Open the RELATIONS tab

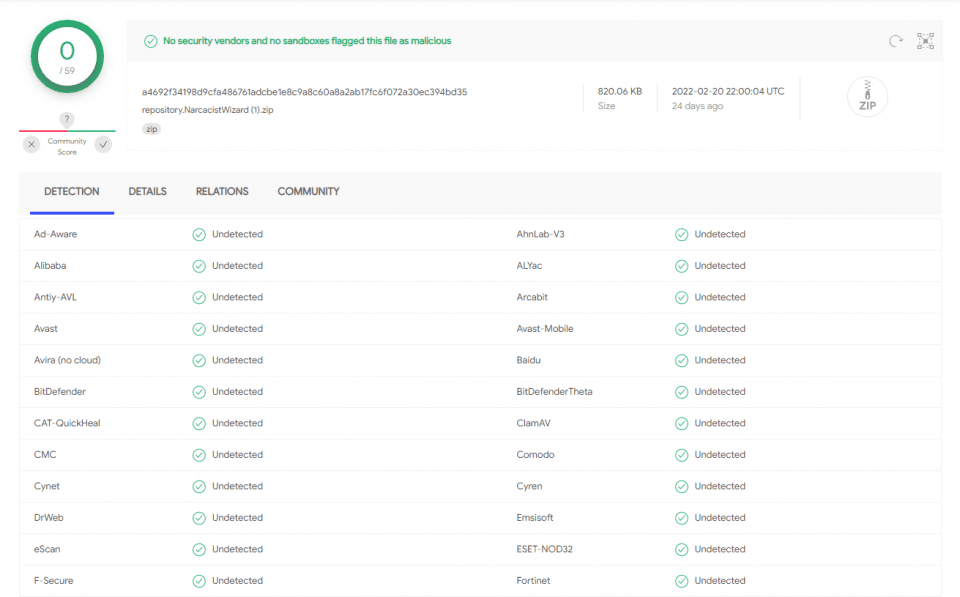click(x=222, y=192)
